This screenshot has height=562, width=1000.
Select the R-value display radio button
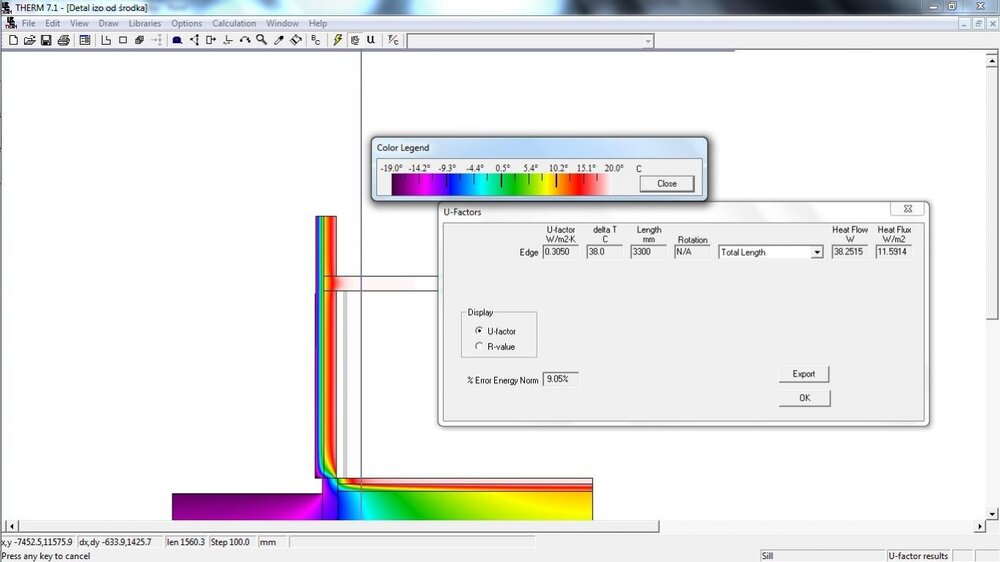coord(480,346)
